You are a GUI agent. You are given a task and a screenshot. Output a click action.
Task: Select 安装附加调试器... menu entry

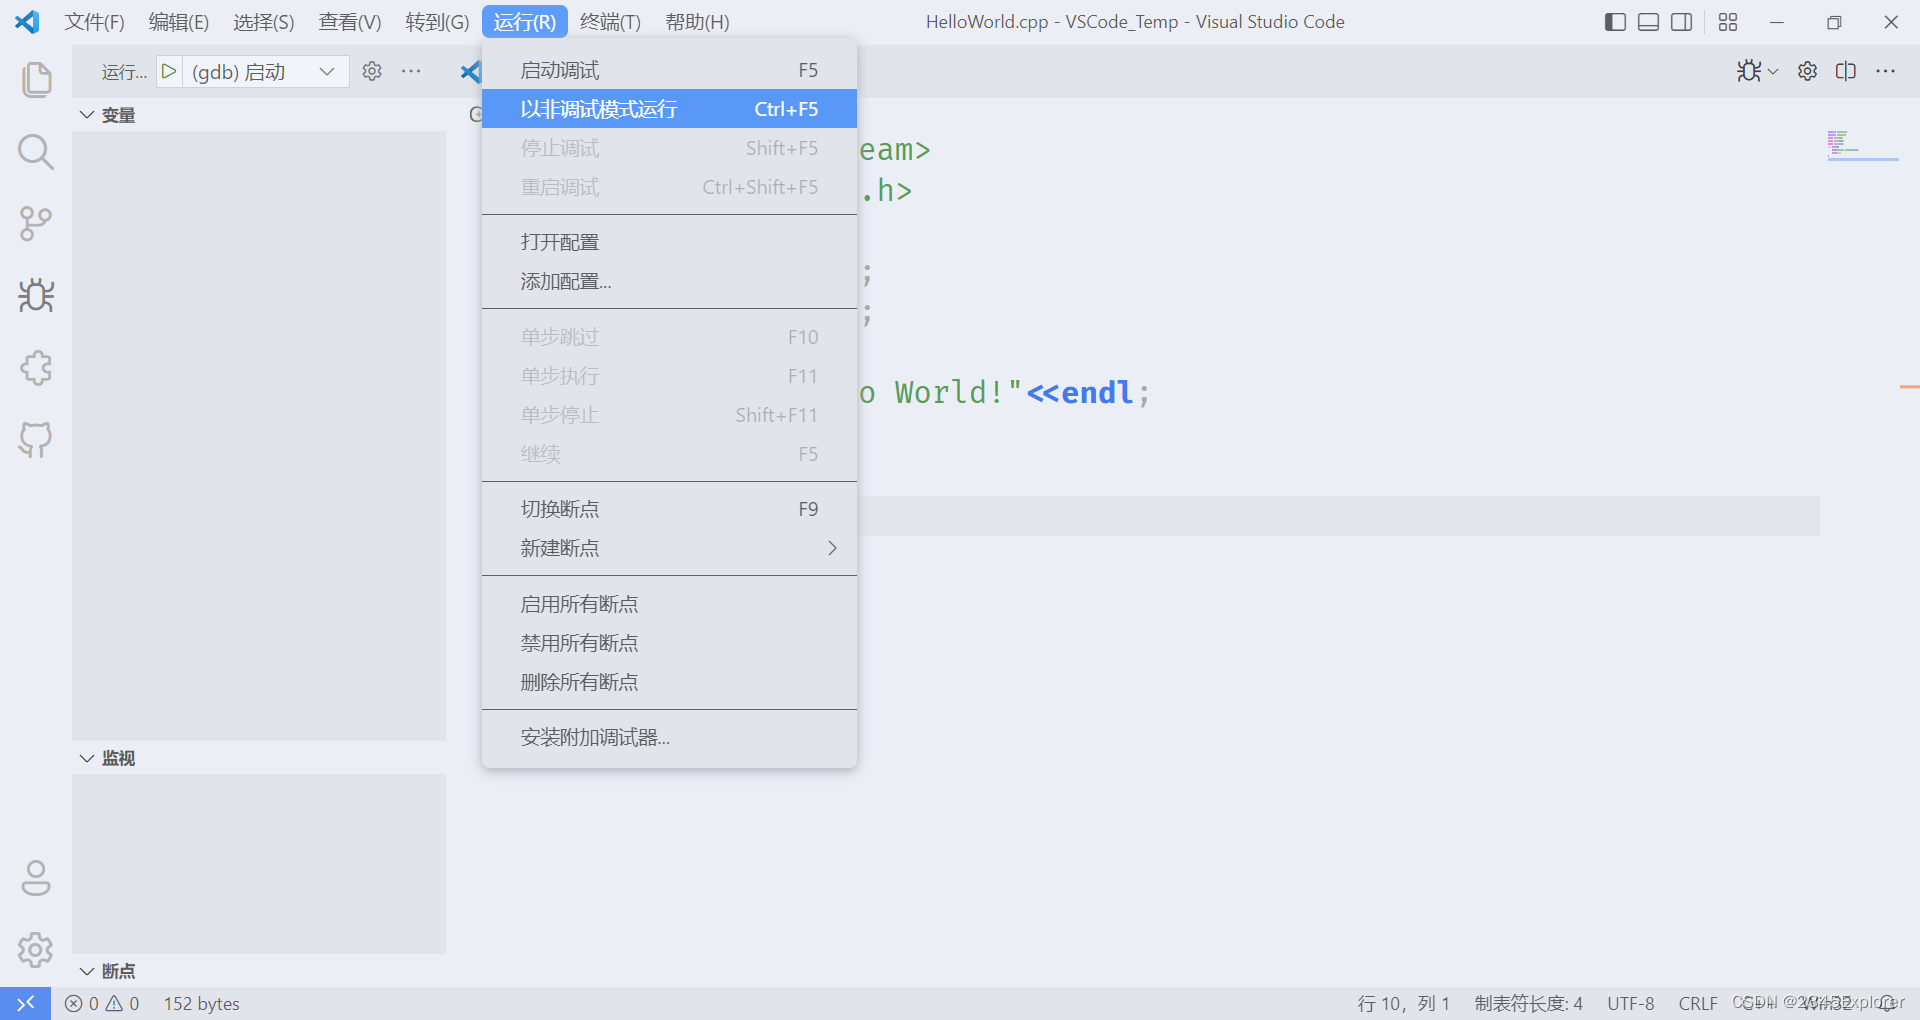pyautogui.click(x=669, y=737)
